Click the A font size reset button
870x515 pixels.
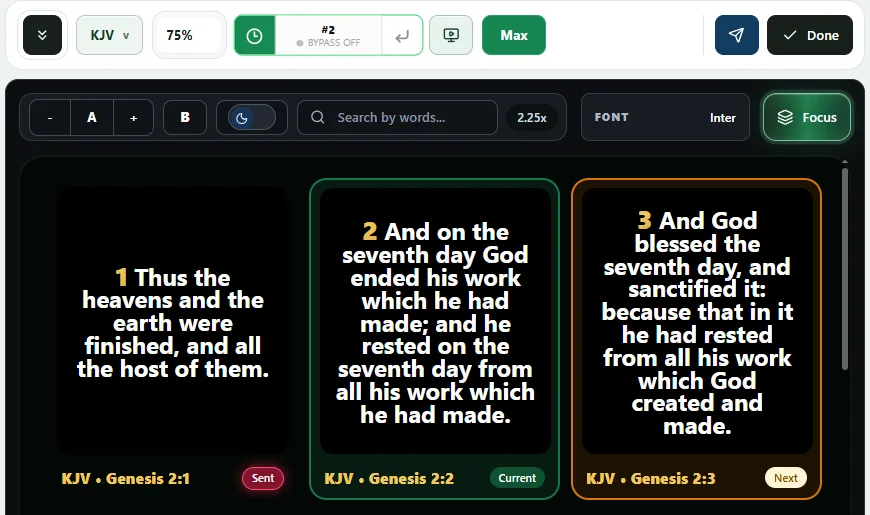[x=92, y=118]
